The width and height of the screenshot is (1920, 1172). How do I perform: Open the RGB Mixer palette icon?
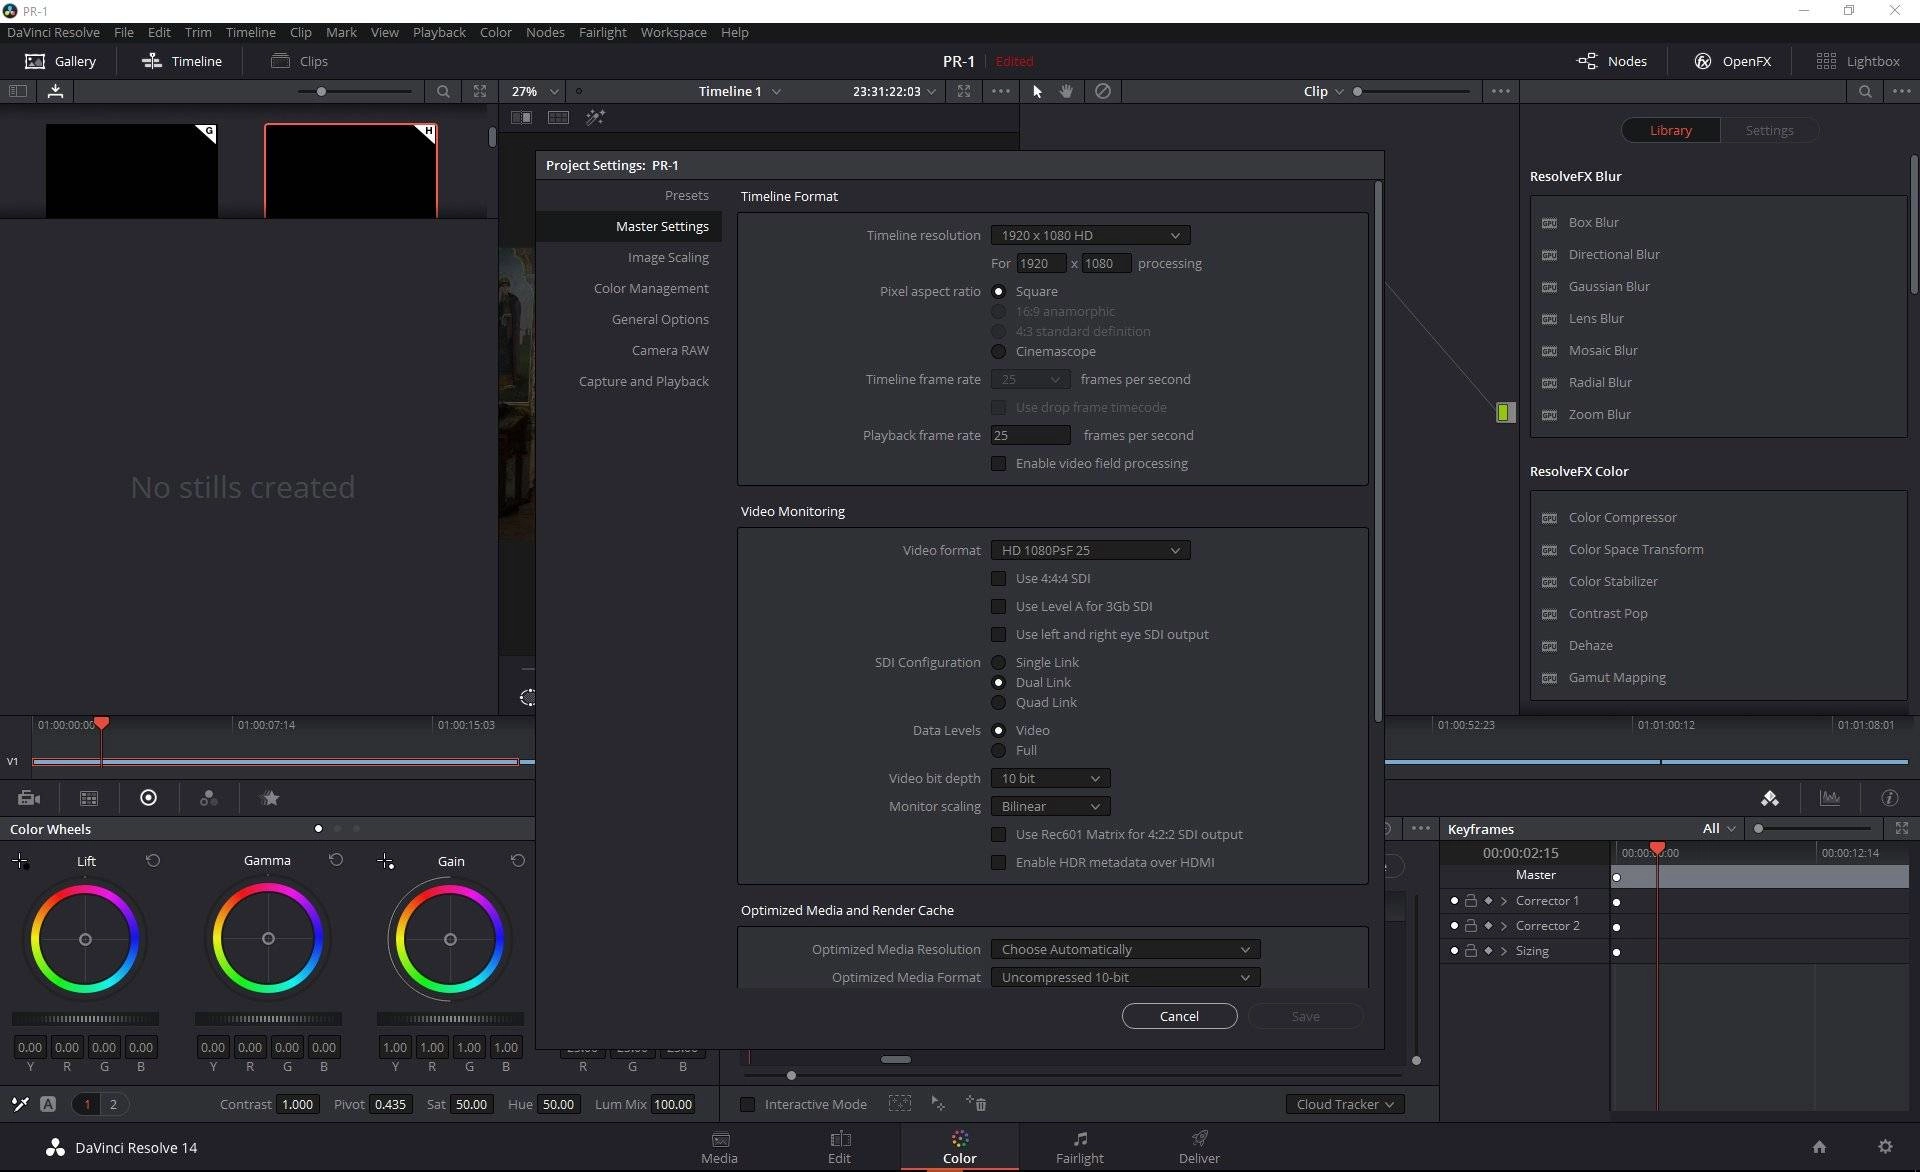click(209, 798)
